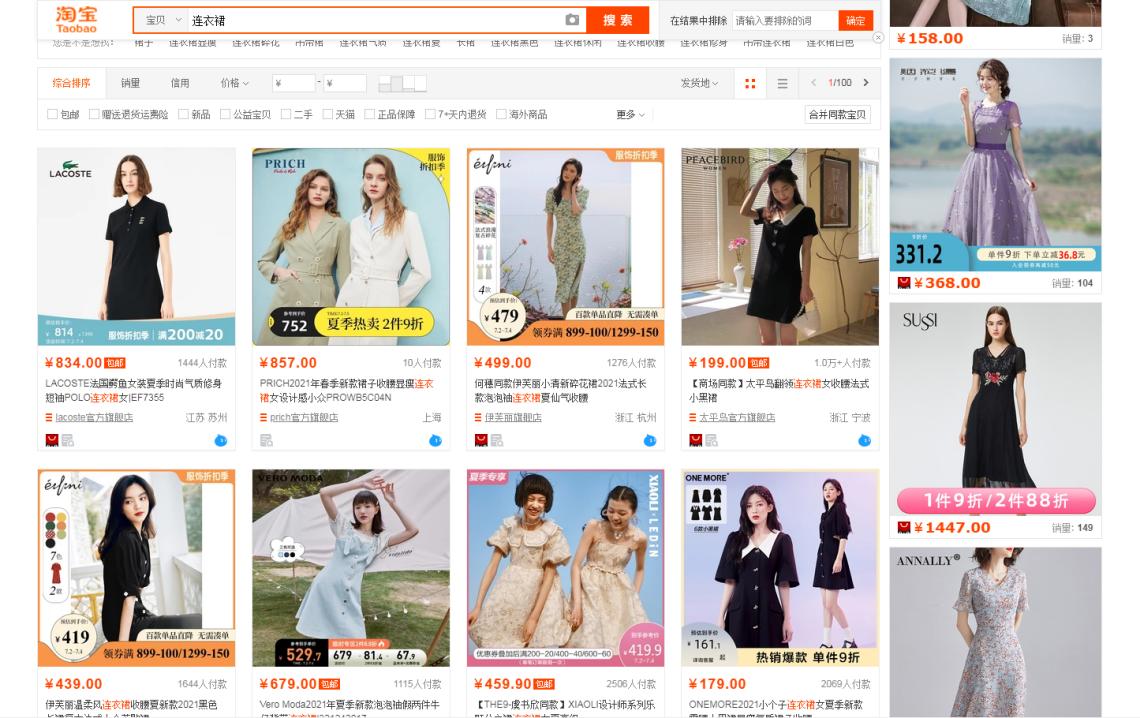Open the 价格 sort dropdown
This screenshot has width=1140, height=718.
[235, 84]
